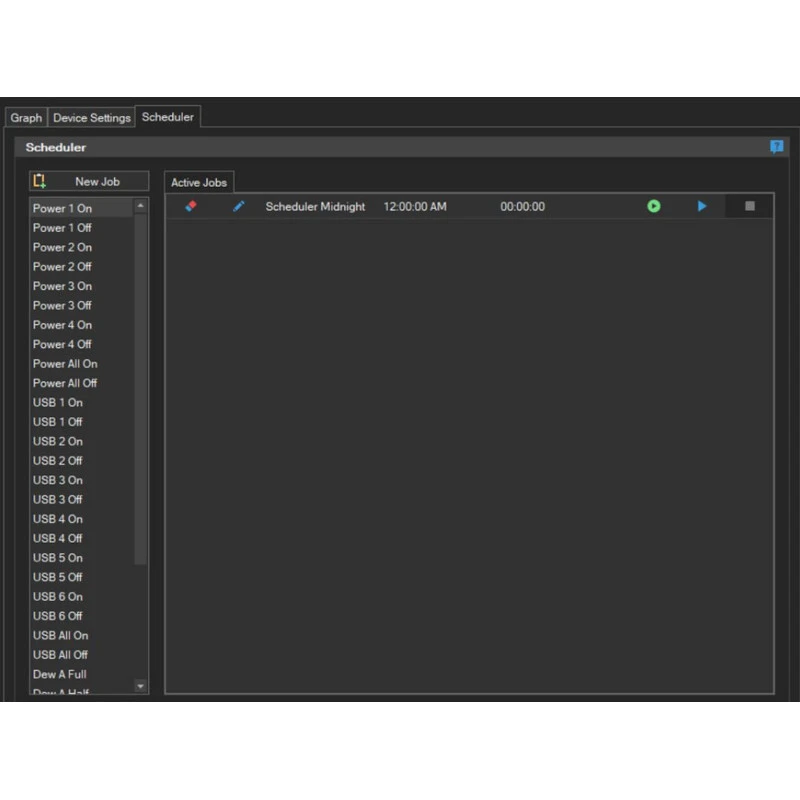Choose Power 4 Off from job list
Viewport: 800px width, 800px height.
click(x=62, y=344)
